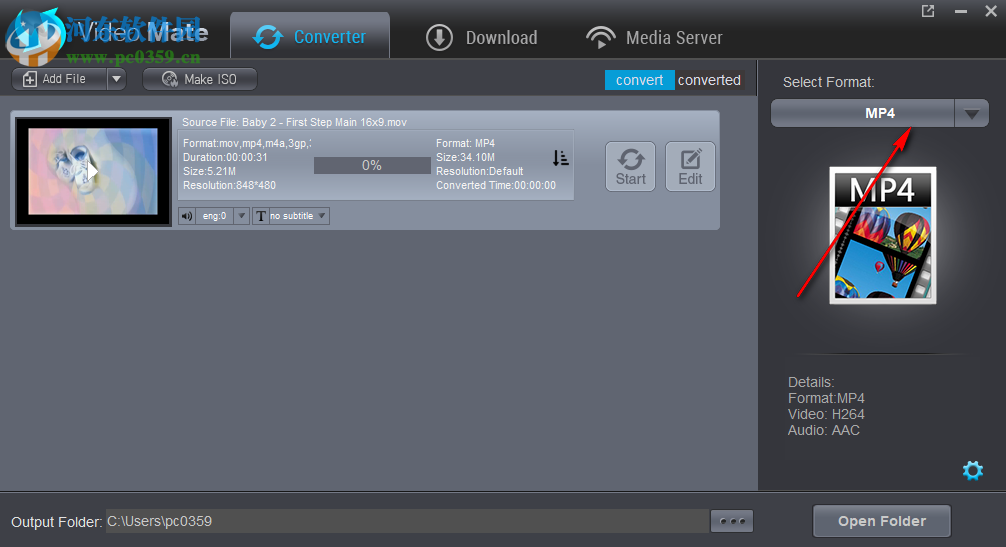Image resolution: width=1006 pixels, height=547 pixels.
Task: Click "Audio: AAC" details text
Action: [x=824, y=430]
